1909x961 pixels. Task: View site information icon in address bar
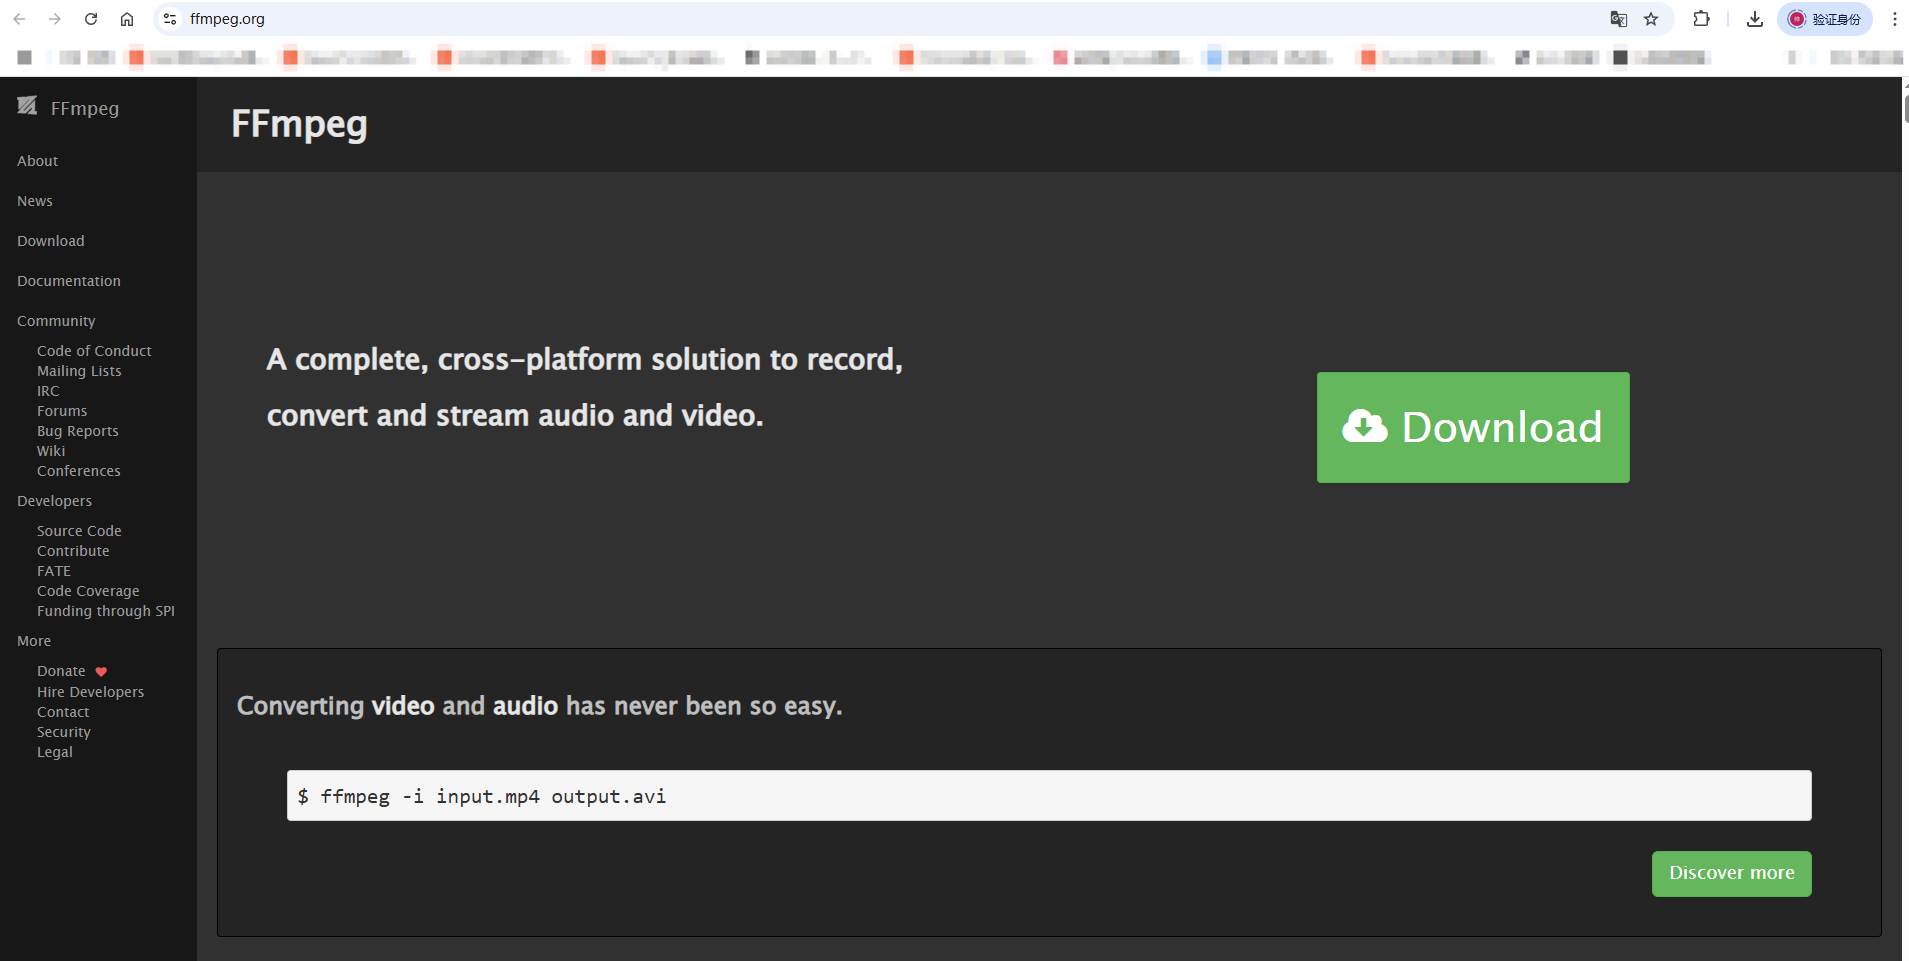pos(170,19)
